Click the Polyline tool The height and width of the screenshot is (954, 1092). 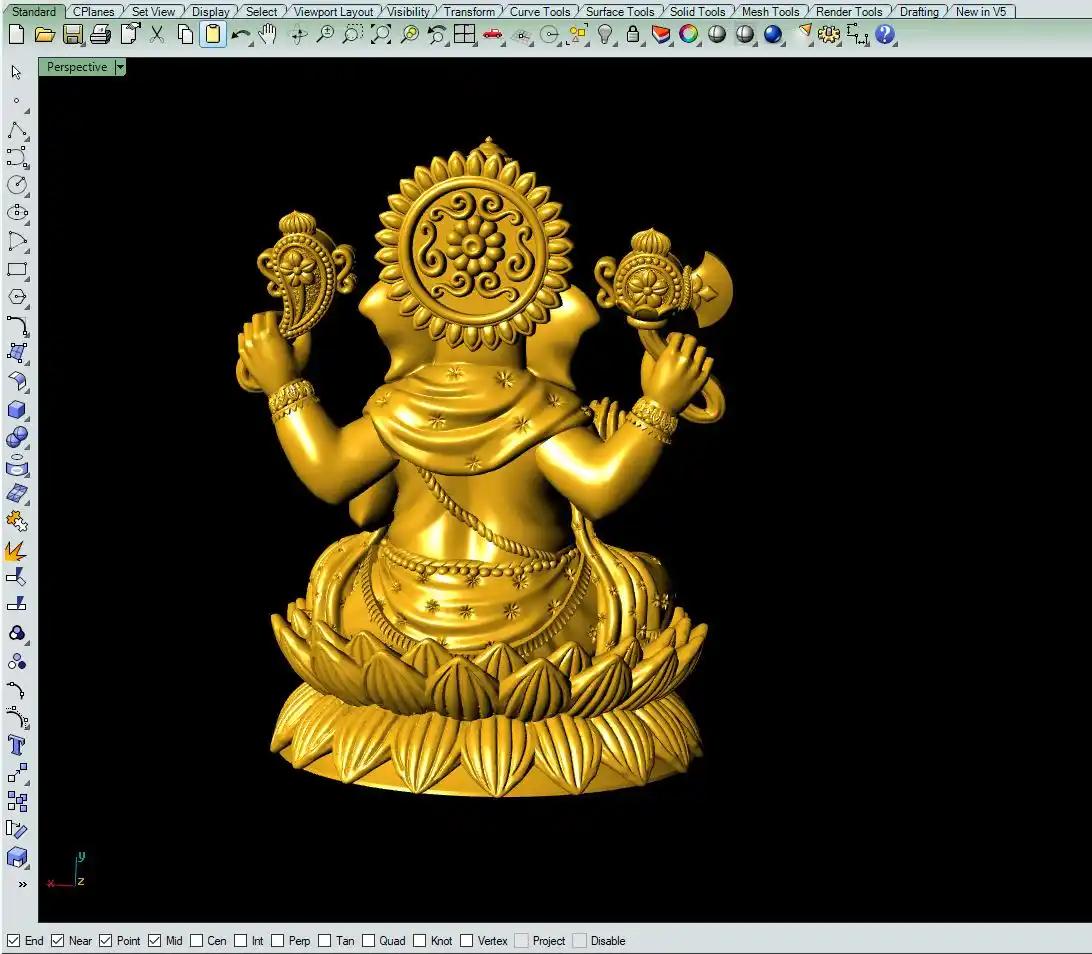[17, 131]
